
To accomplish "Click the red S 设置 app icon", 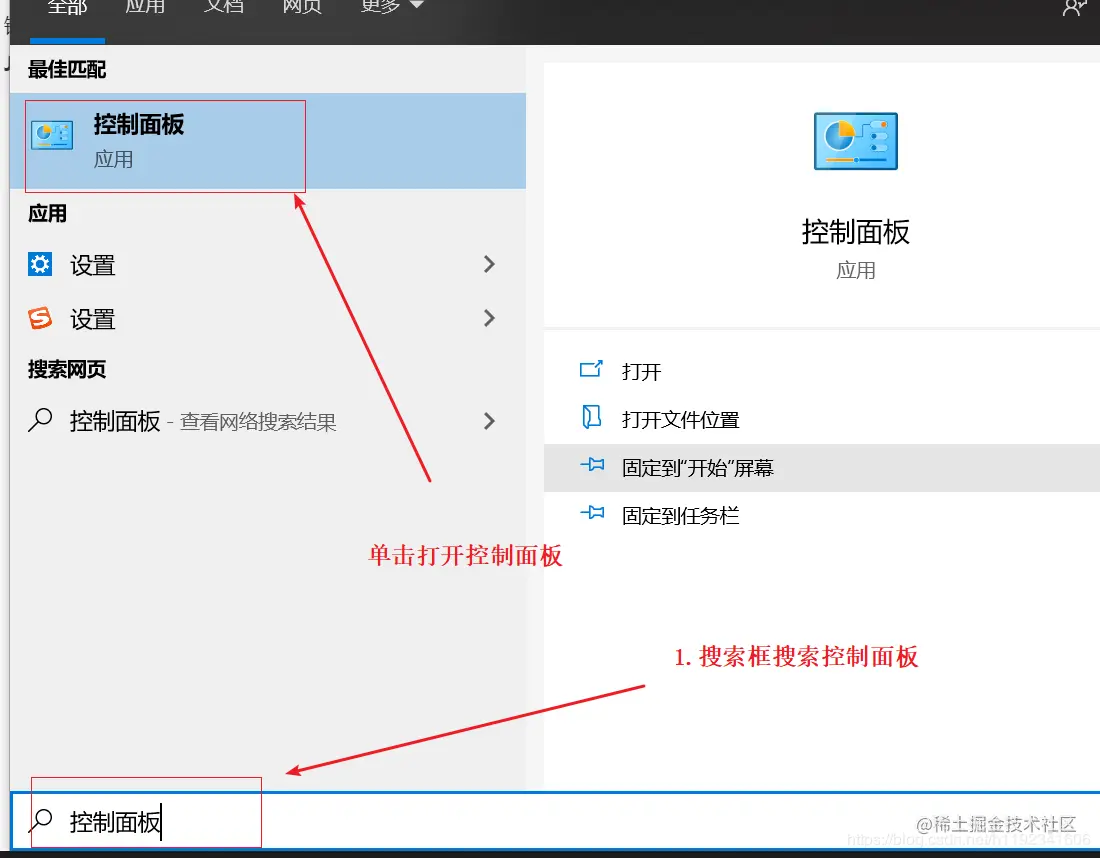I will pos(40,319).
